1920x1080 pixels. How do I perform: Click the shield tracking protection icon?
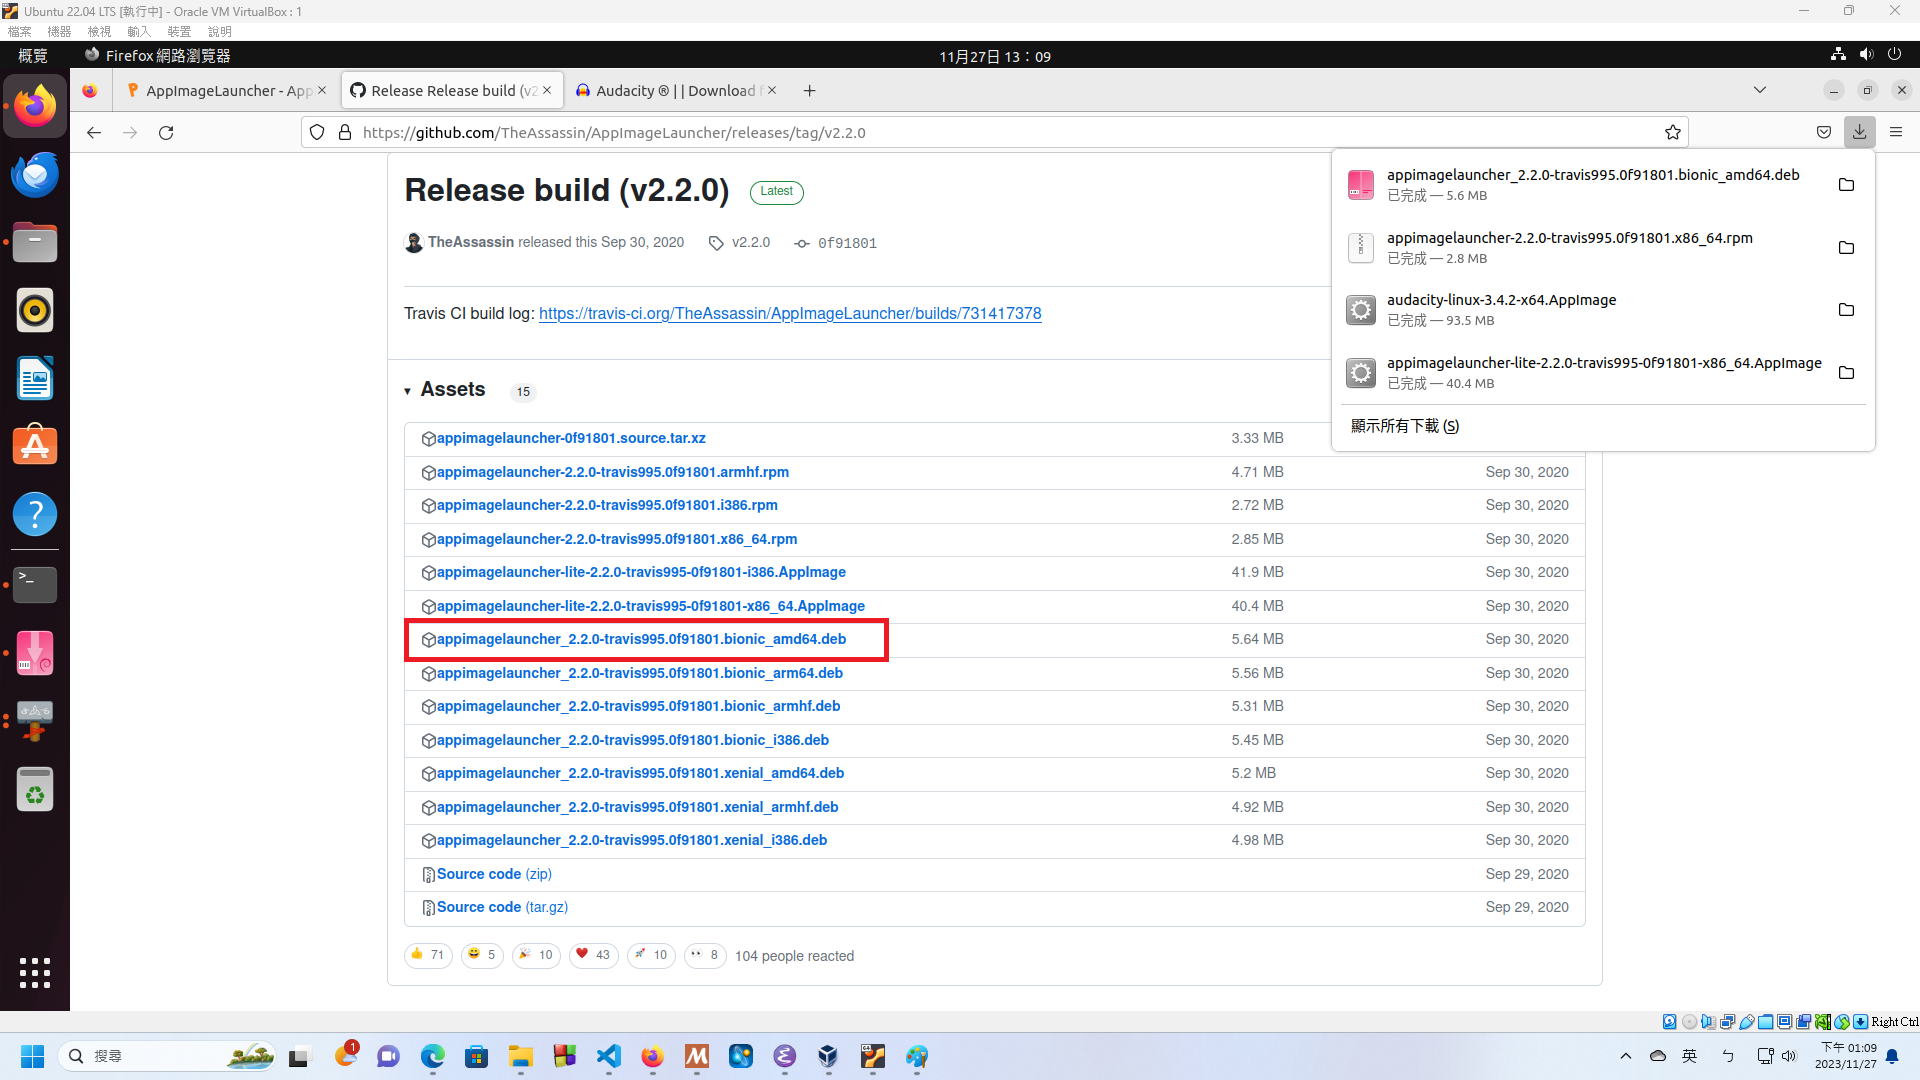(x=316, y=132)
